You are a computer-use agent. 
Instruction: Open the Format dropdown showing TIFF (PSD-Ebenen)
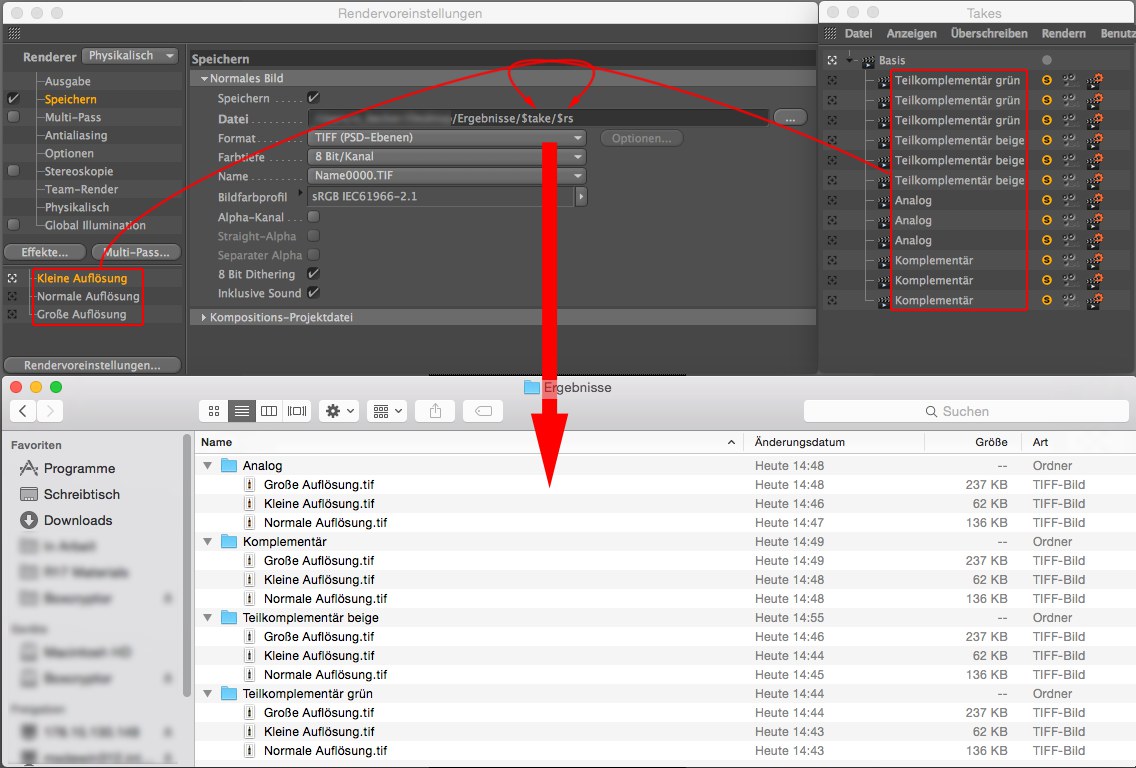pos(446,138)
